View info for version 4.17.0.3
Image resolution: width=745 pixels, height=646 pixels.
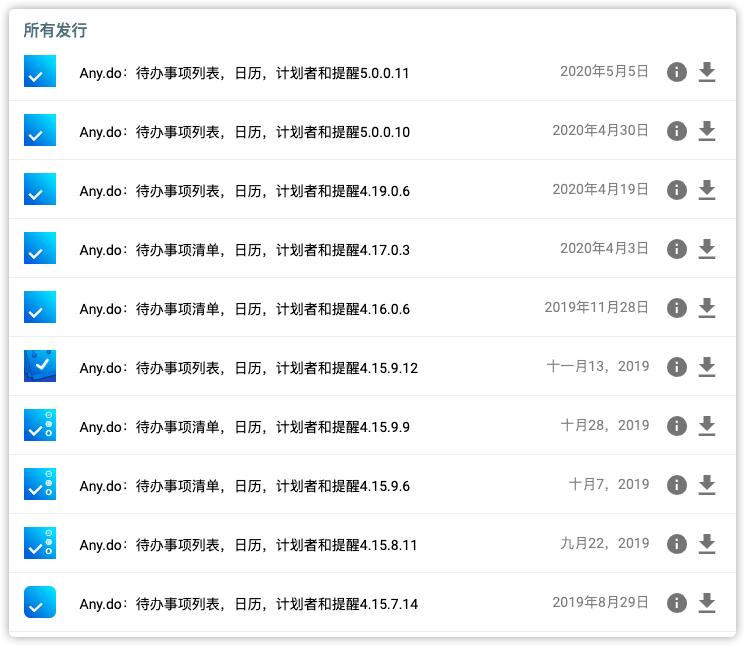677,249
